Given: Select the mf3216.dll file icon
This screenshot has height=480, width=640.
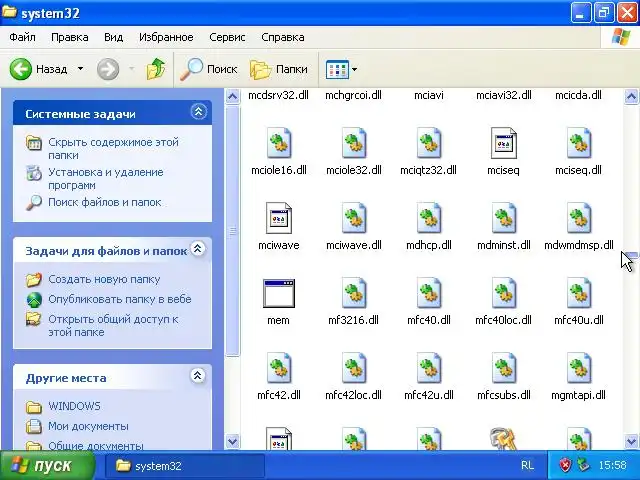Looking at the screenshot, I should (x=354, y=293).
